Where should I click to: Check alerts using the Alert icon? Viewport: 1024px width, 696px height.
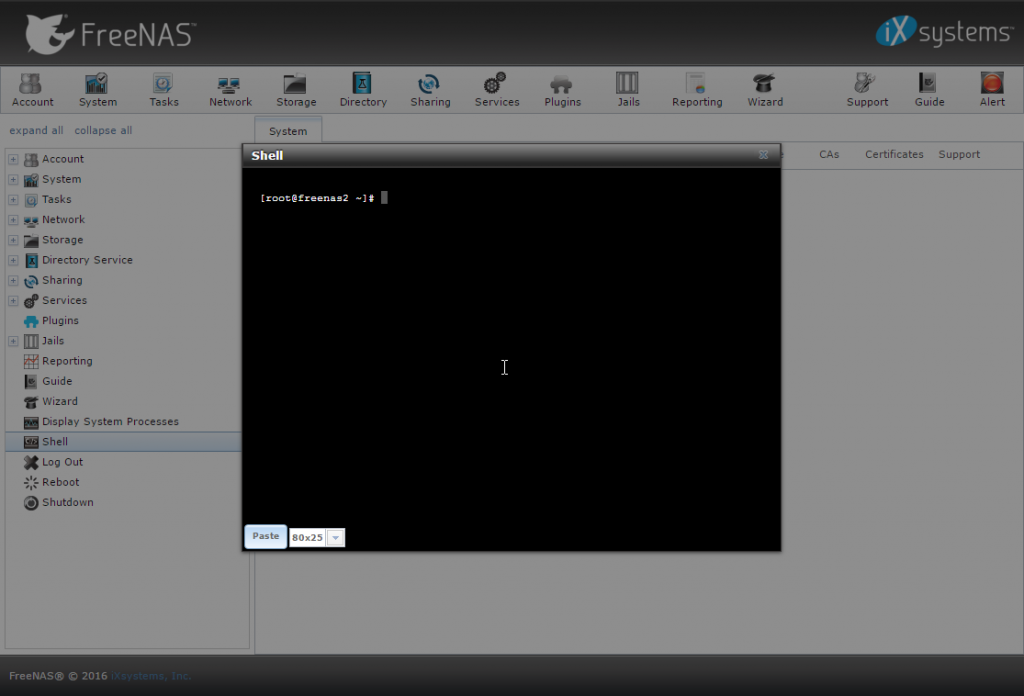(991, 88)
